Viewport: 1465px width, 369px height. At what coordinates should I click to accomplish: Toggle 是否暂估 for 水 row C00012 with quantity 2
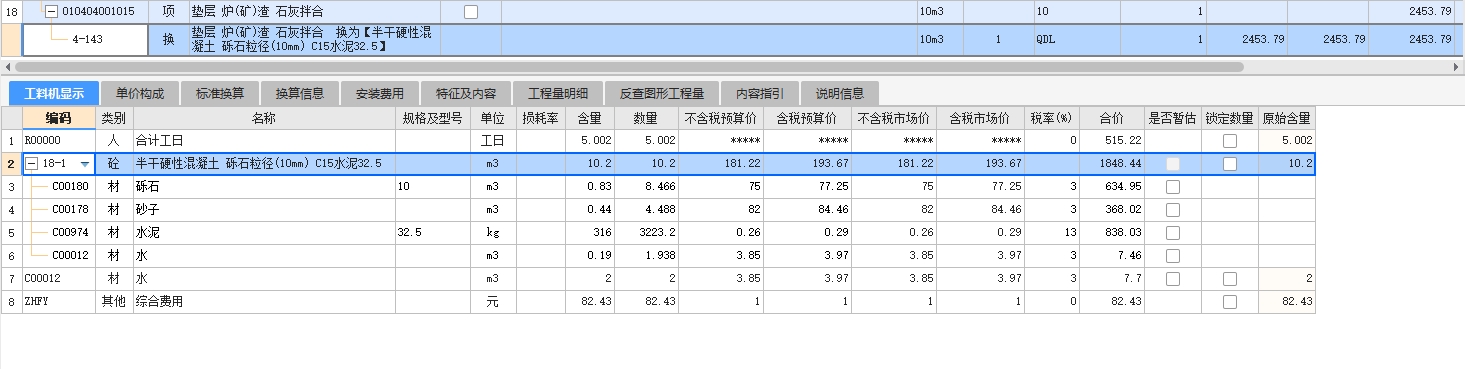coord(1172,278)
